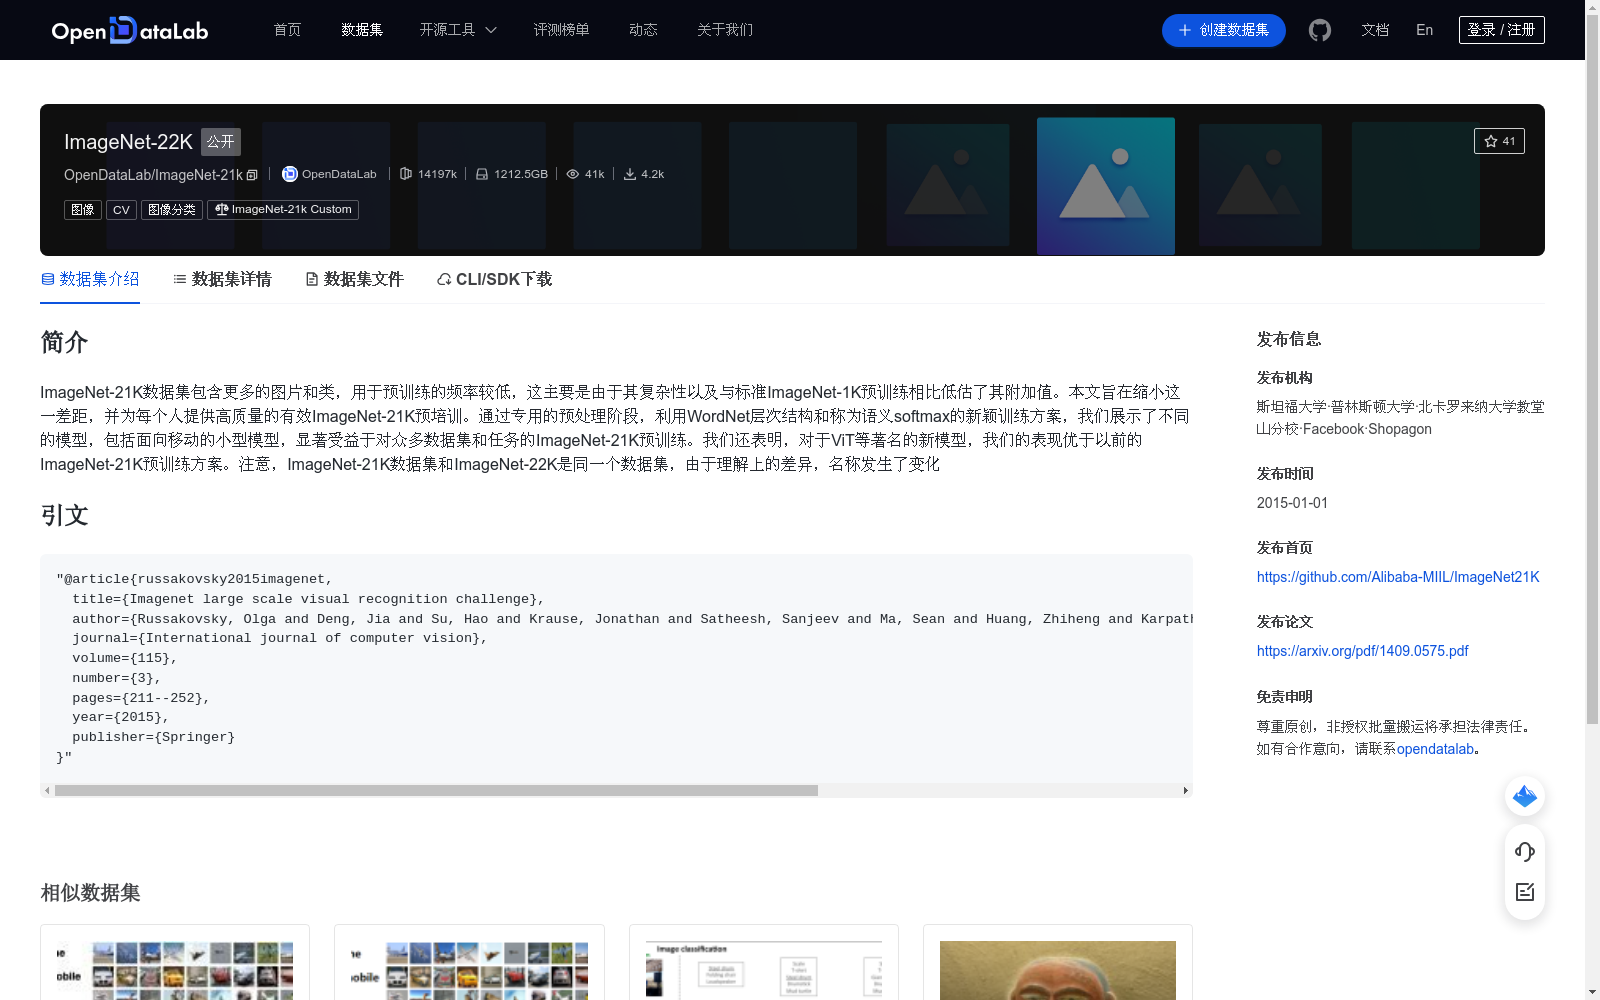
Task: Click the horizontal scrollbar of citation box
Action: tap(436, 790)
